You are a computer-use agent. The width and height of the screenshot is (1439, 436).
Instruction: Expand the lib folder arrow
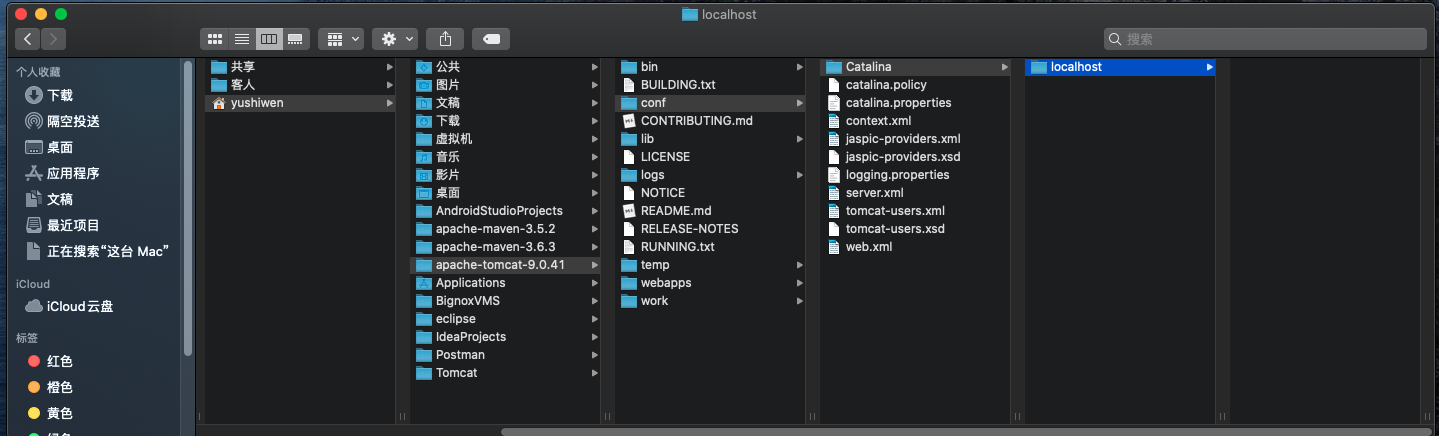tap(799, 139)
